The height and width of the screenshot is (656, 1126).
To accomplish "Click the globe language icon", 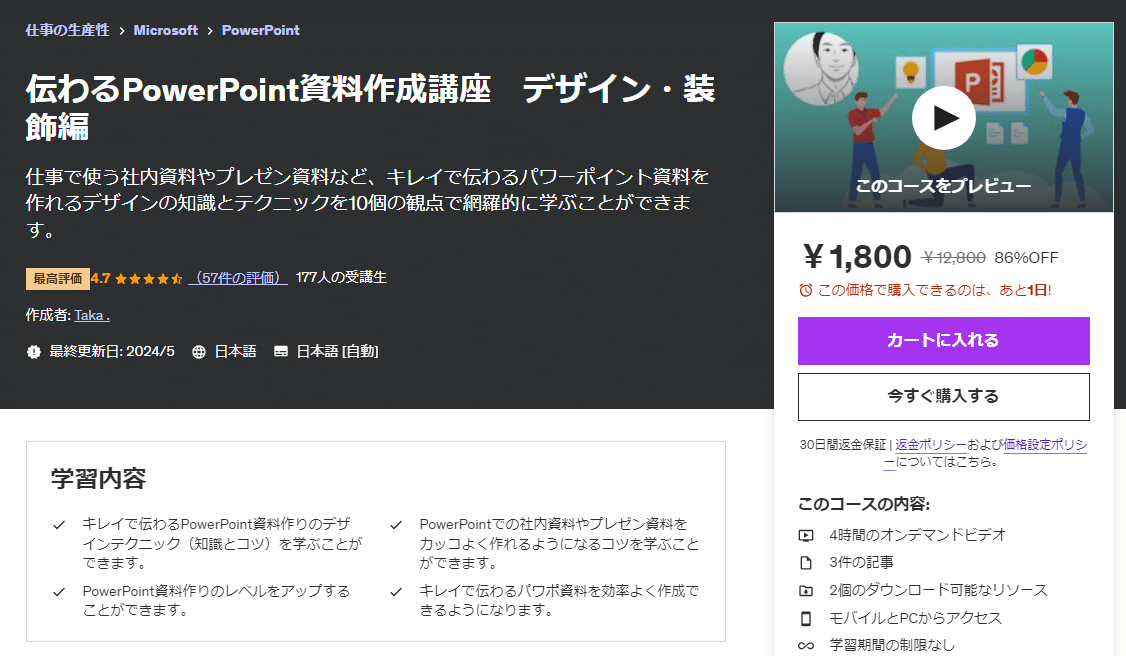I will tap(199, 352).
